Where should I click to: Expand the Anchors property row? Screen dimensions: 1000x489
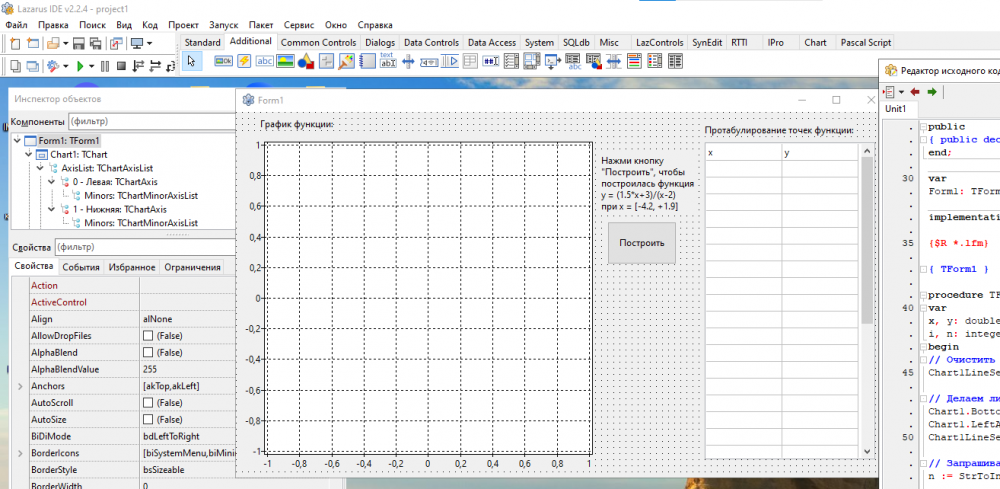point(20,386)
